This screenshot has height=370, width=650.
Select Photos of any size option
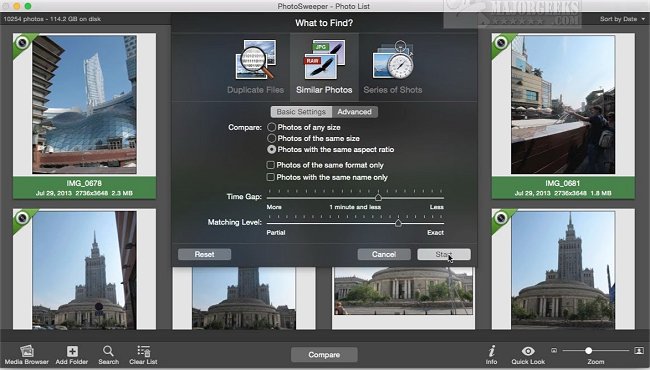point(272,127)
